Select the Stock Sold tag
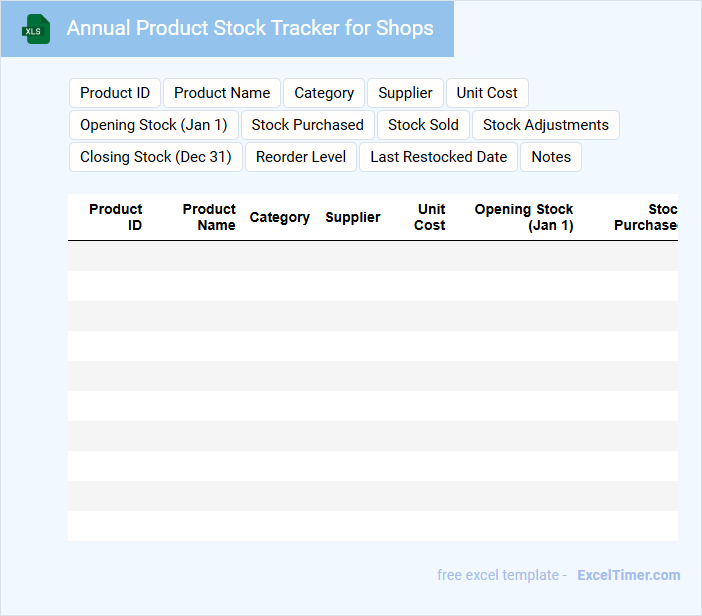702x616 pixels. (x=423, y=125)
